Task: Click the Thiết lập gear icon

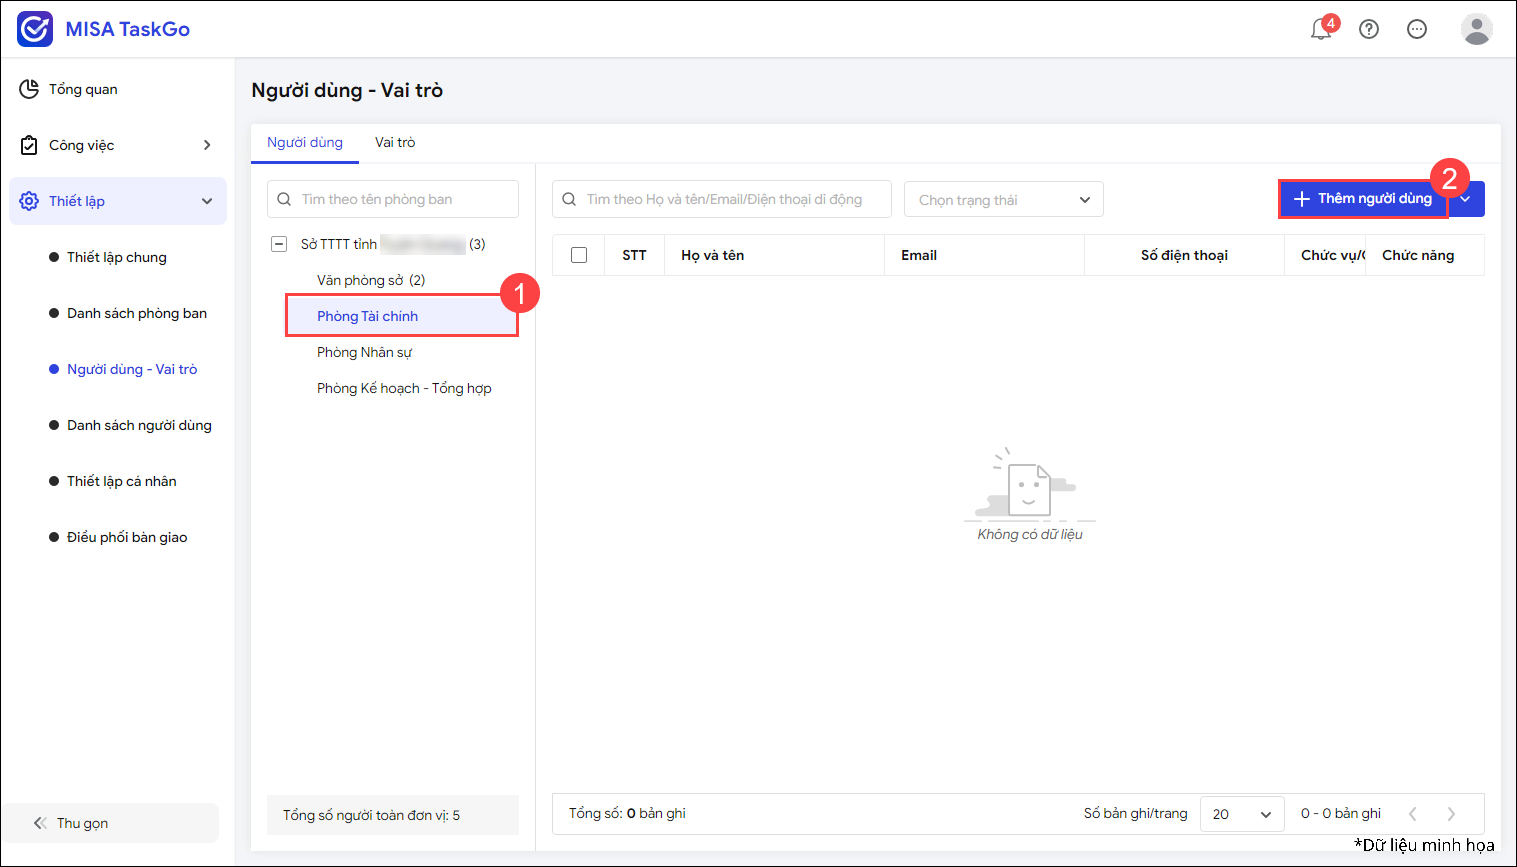Action: point(29,201)
